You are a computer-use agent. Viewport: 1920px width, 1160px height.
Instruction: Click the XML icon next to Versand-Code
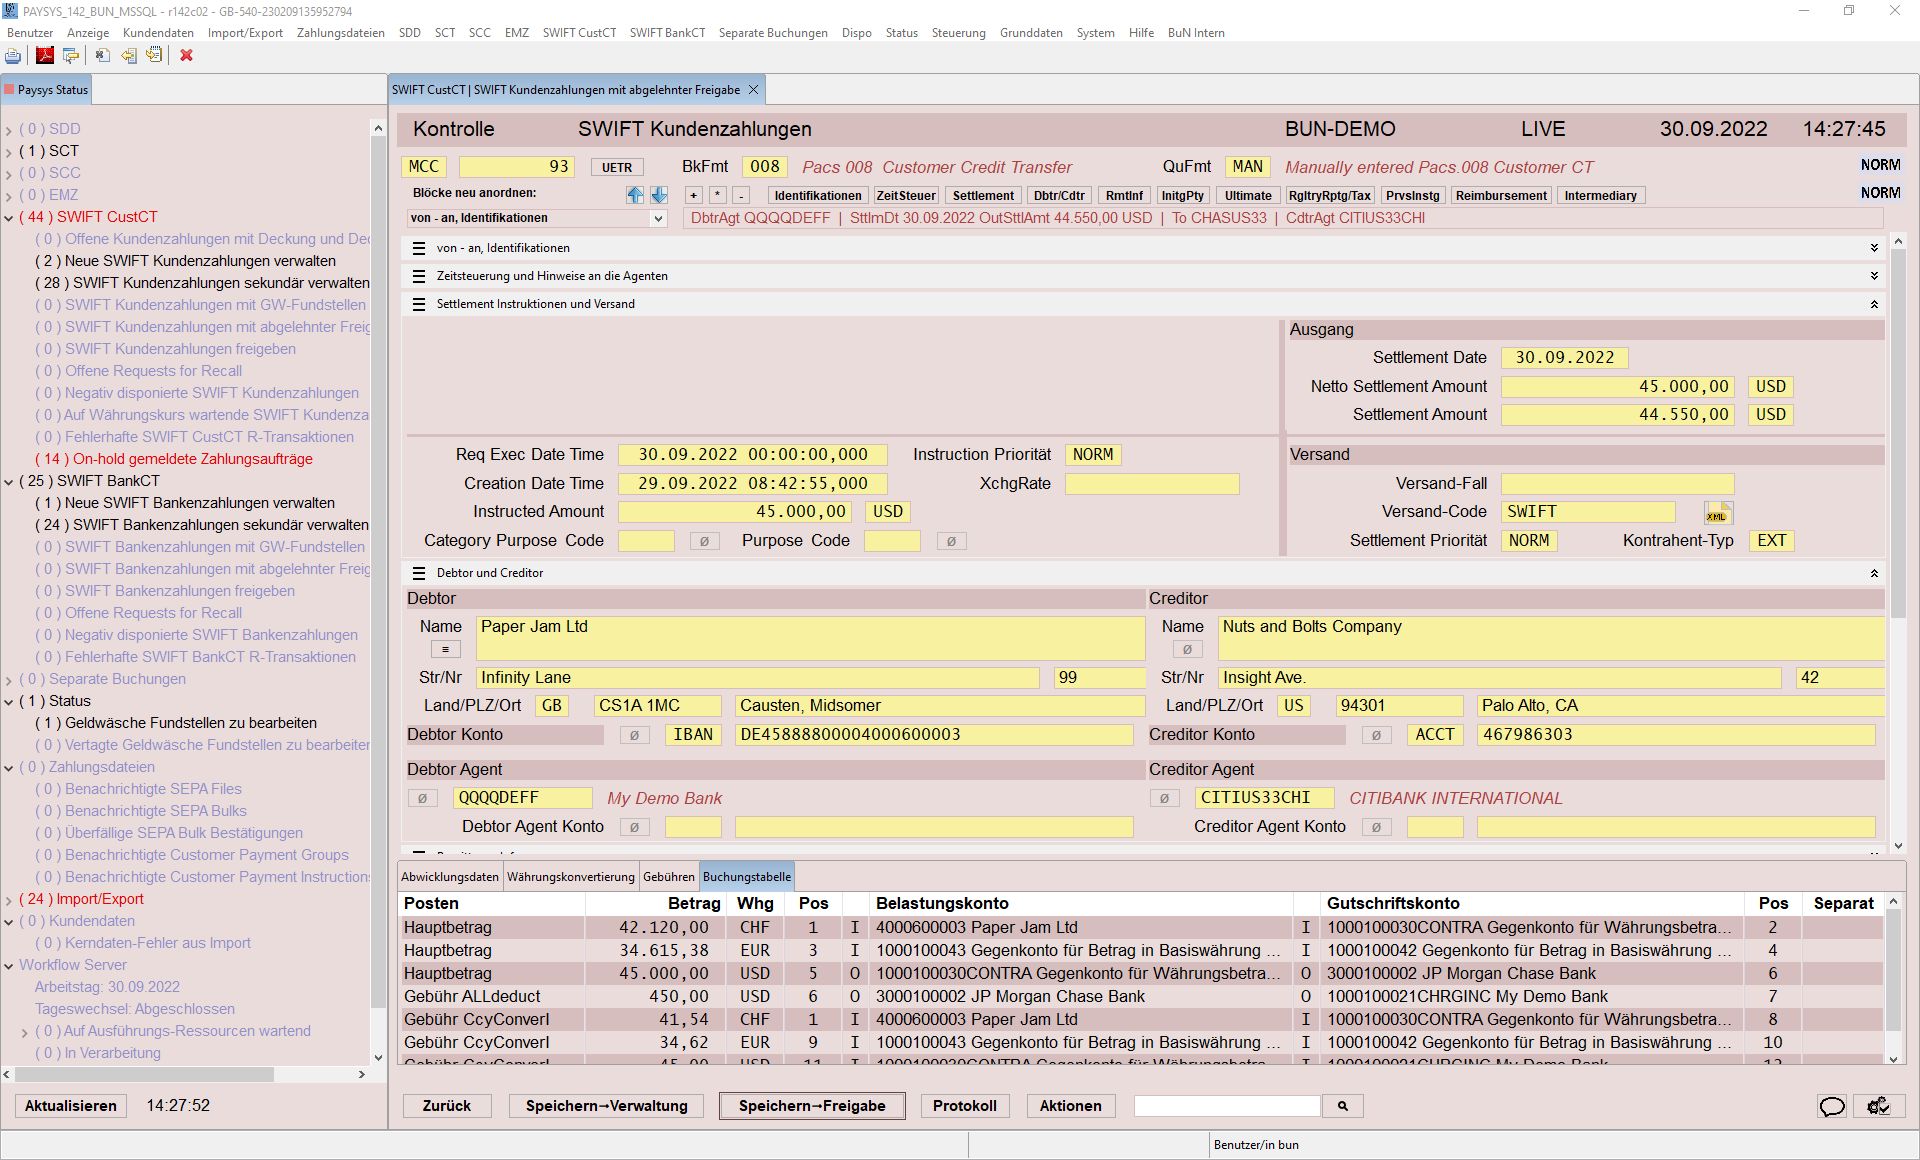(x=1718, y=513)
